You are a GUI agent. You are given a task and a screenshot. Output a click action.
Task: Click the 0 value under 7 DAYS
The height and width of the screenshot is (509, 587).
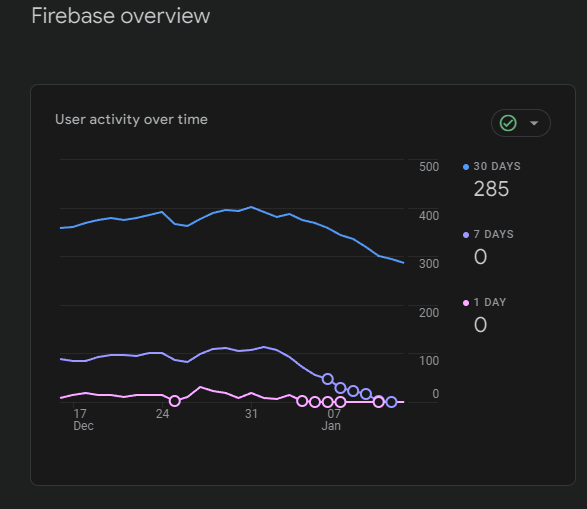click(x=480, y=257)
